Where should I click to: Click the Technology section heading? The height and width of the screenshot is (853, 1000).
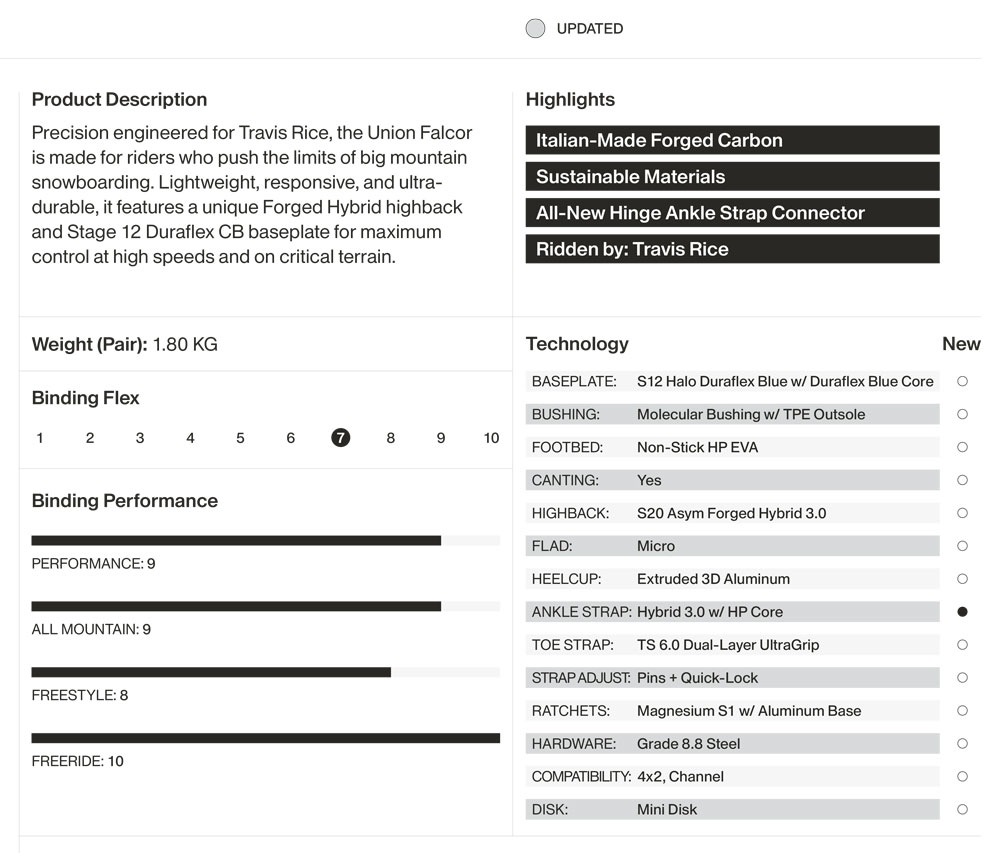[x=577, y=344]
